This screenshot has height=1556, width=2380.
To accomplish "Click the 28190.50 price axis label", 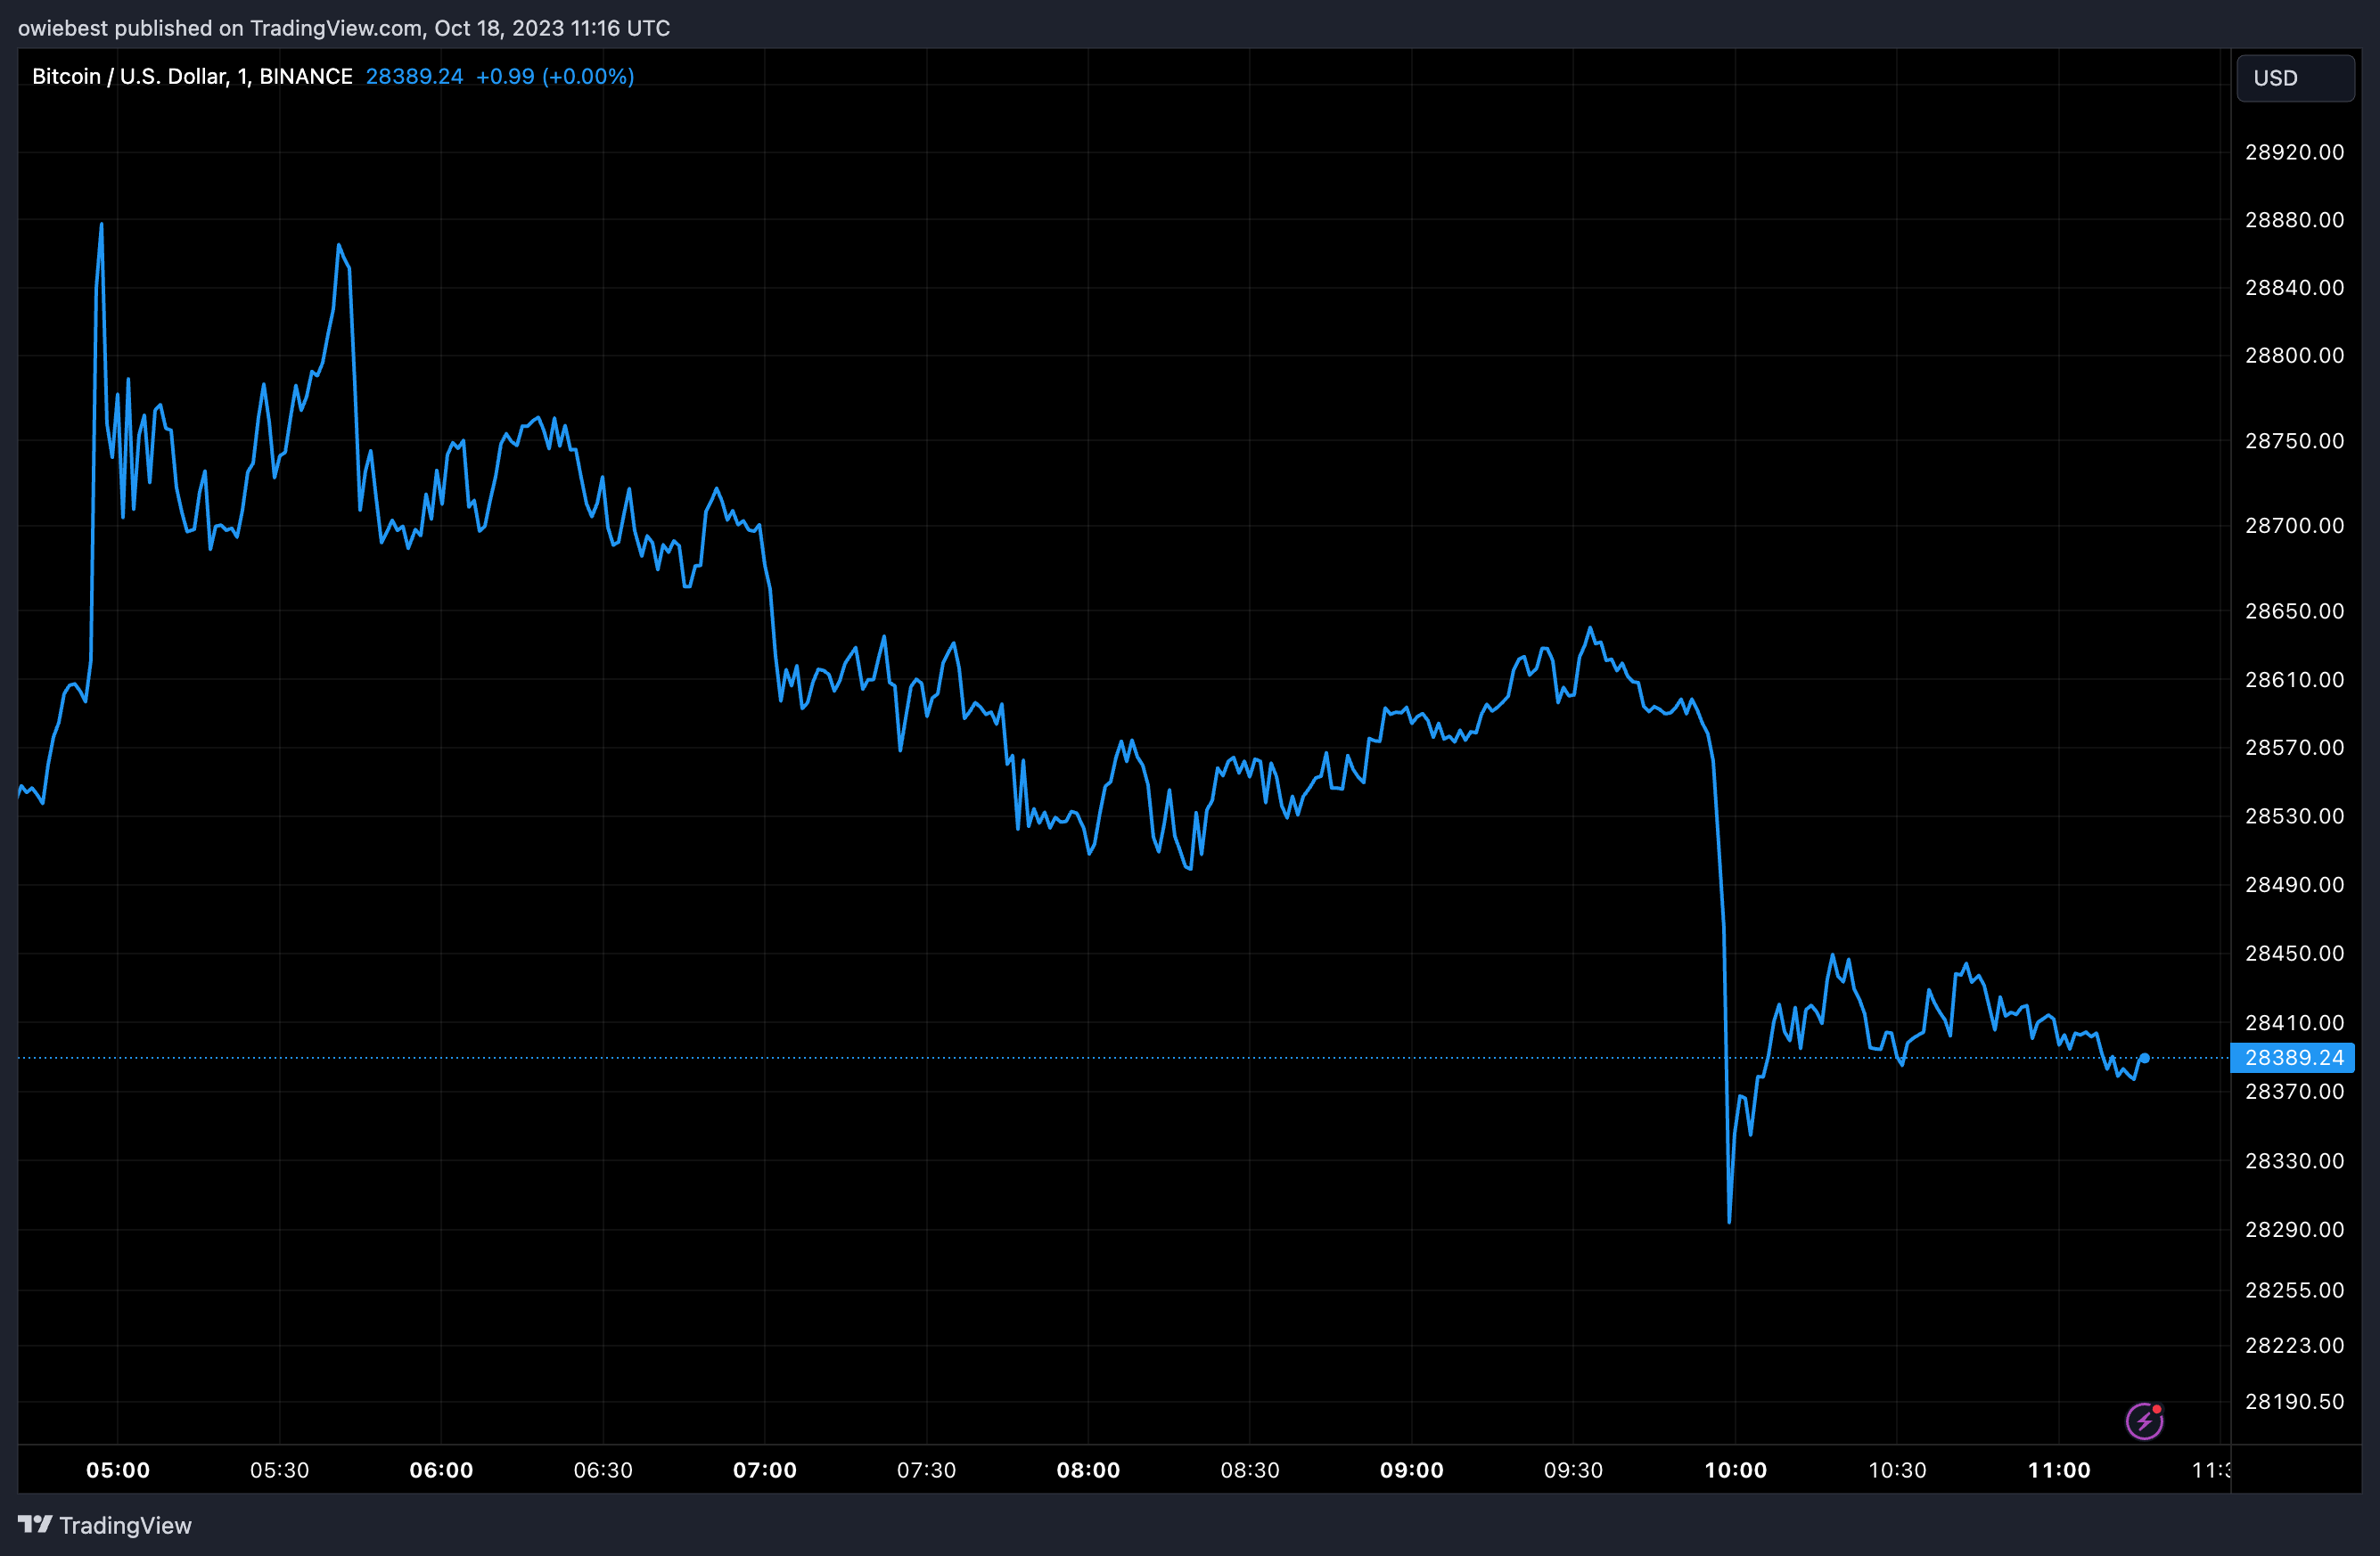I will pos(2294,1401).
